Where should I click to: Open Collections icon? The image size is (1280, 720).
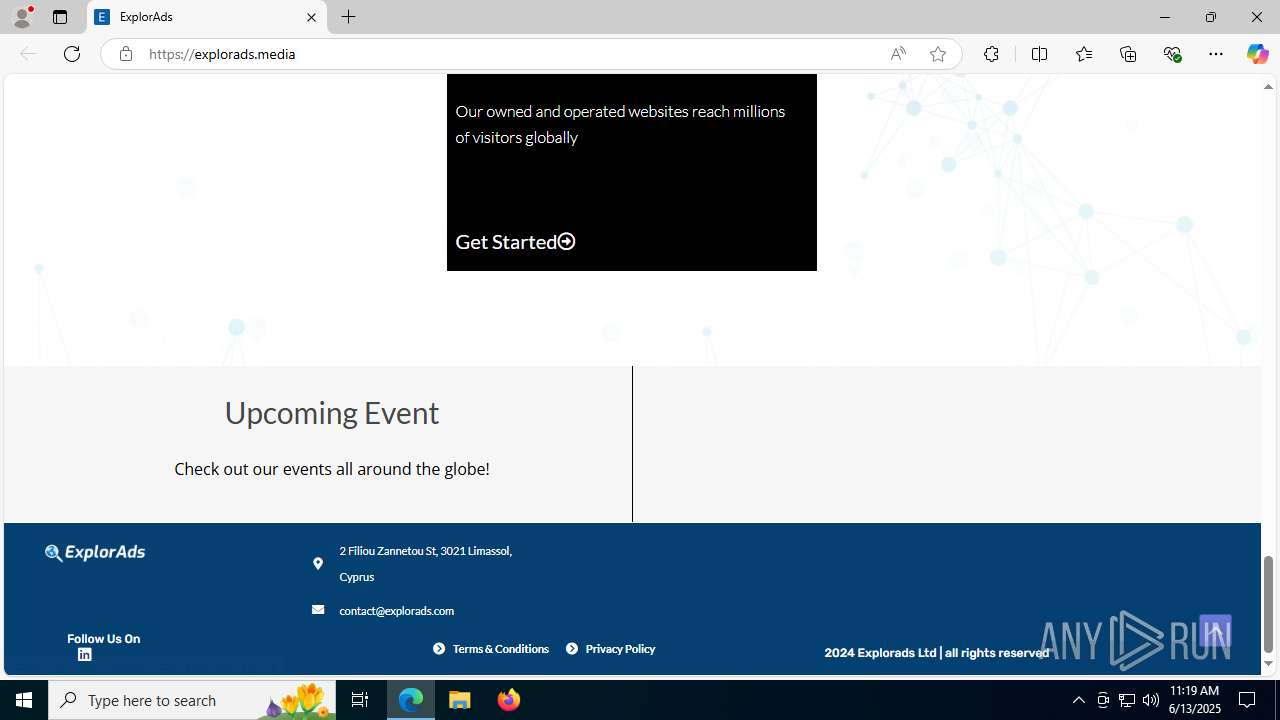pos(1128,54)
